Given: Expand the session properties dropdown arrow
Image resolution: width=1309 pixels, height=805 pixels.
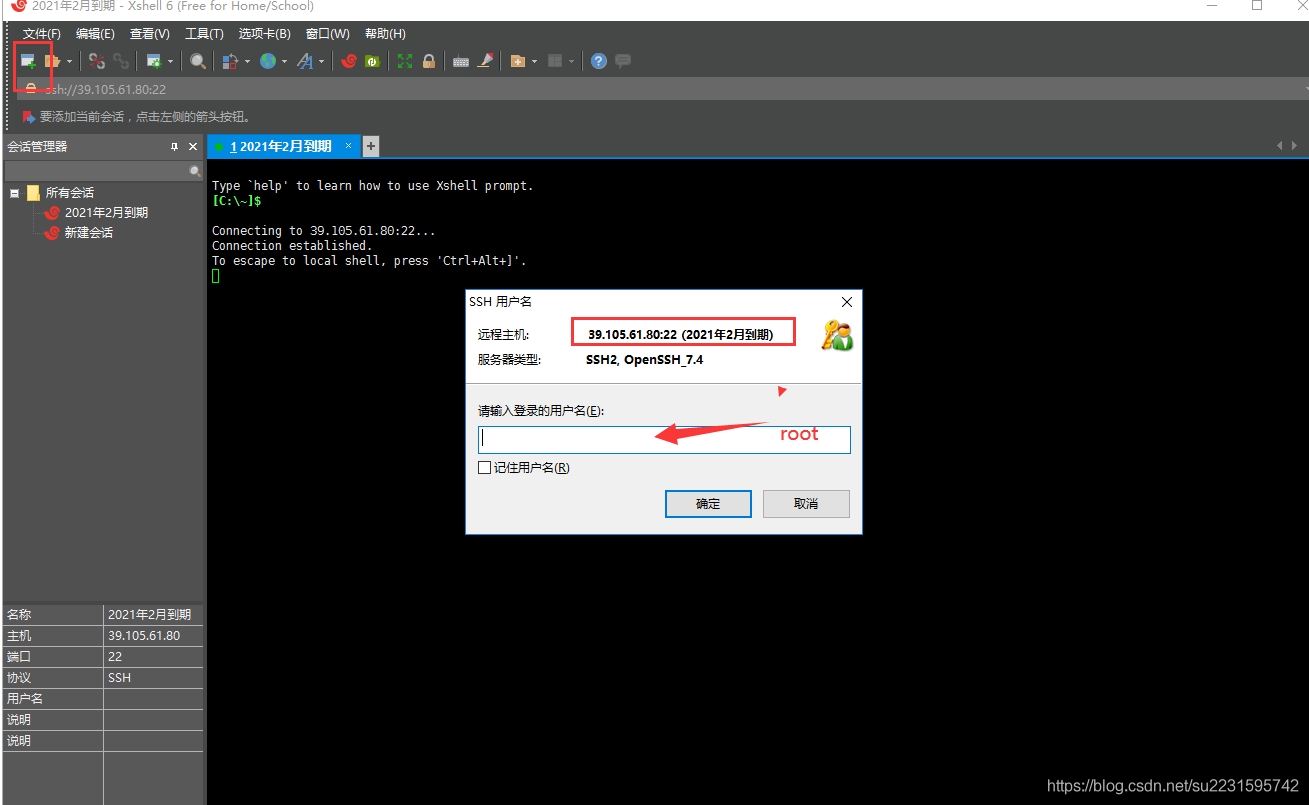Looking at the screenshot, I should point(171,61).
